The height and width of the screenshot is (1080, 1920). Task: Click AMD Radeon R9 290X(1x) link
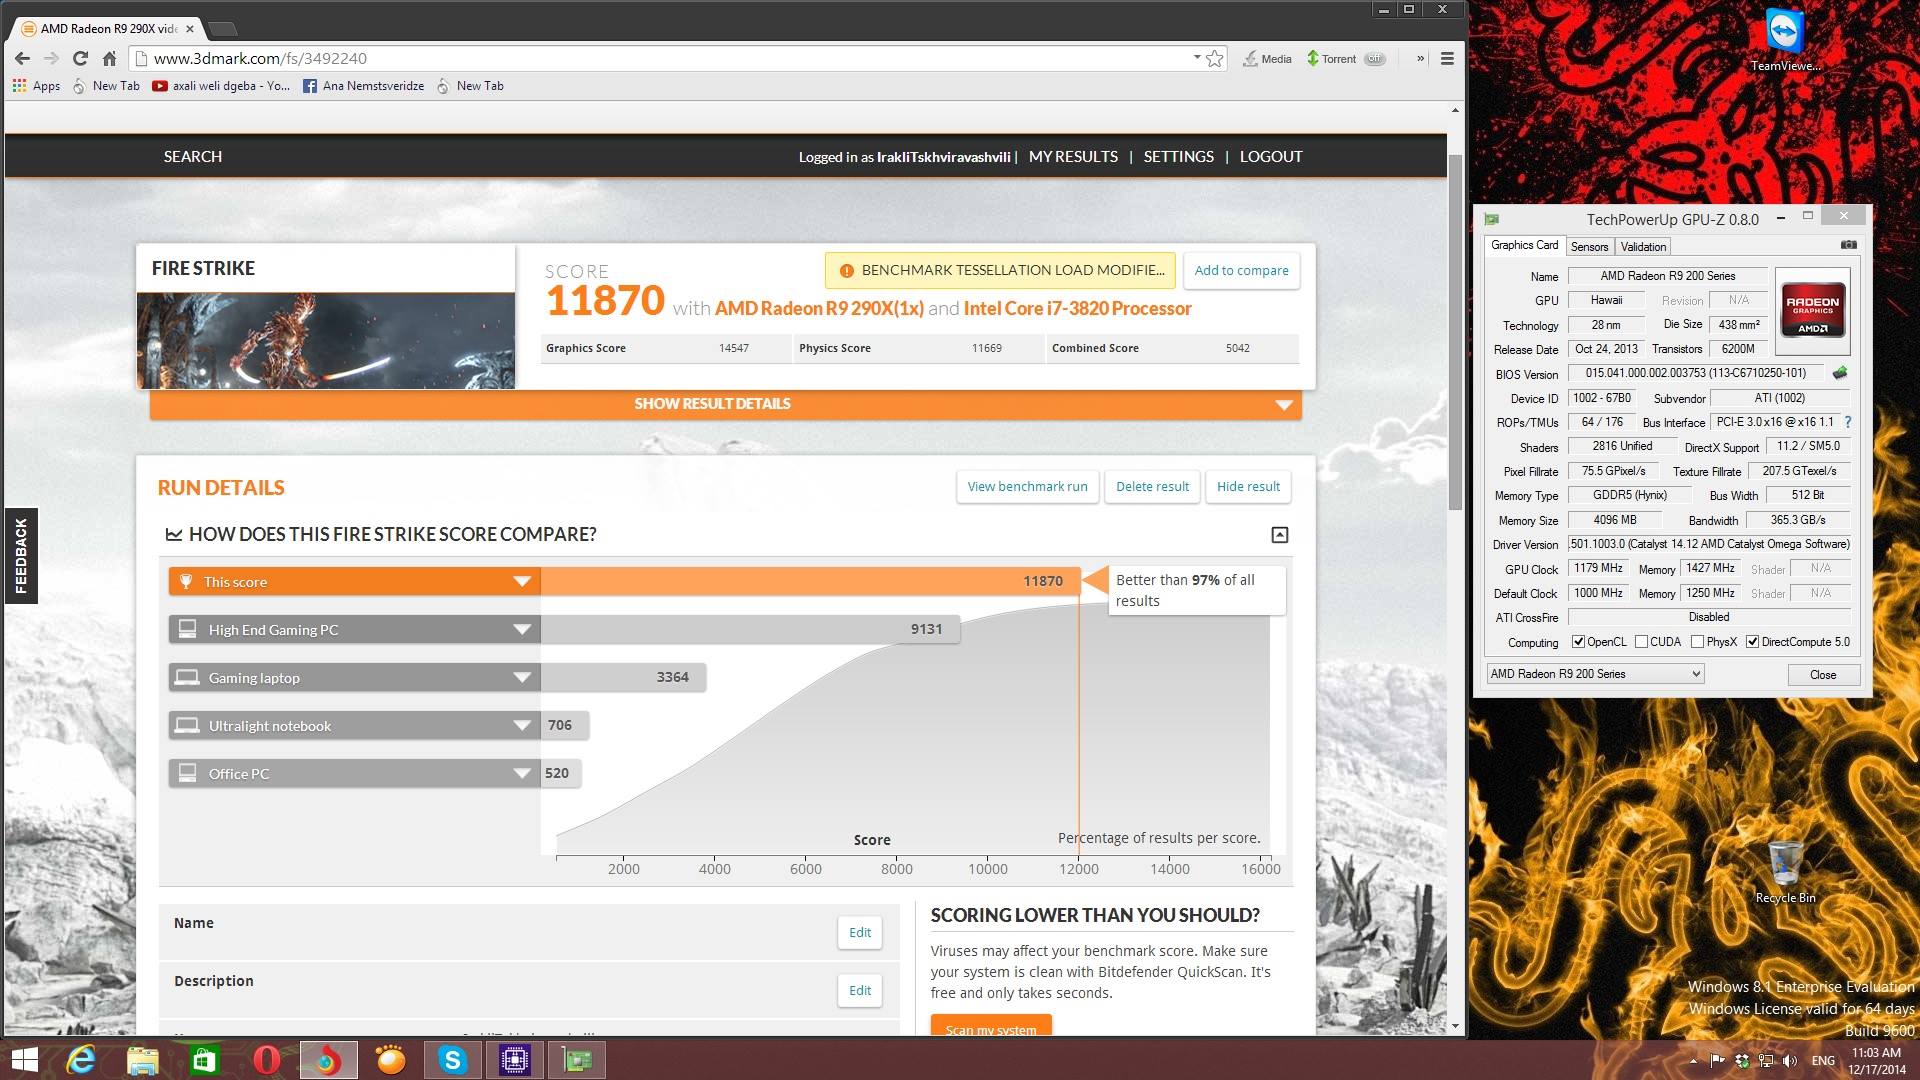pos(819,309)
